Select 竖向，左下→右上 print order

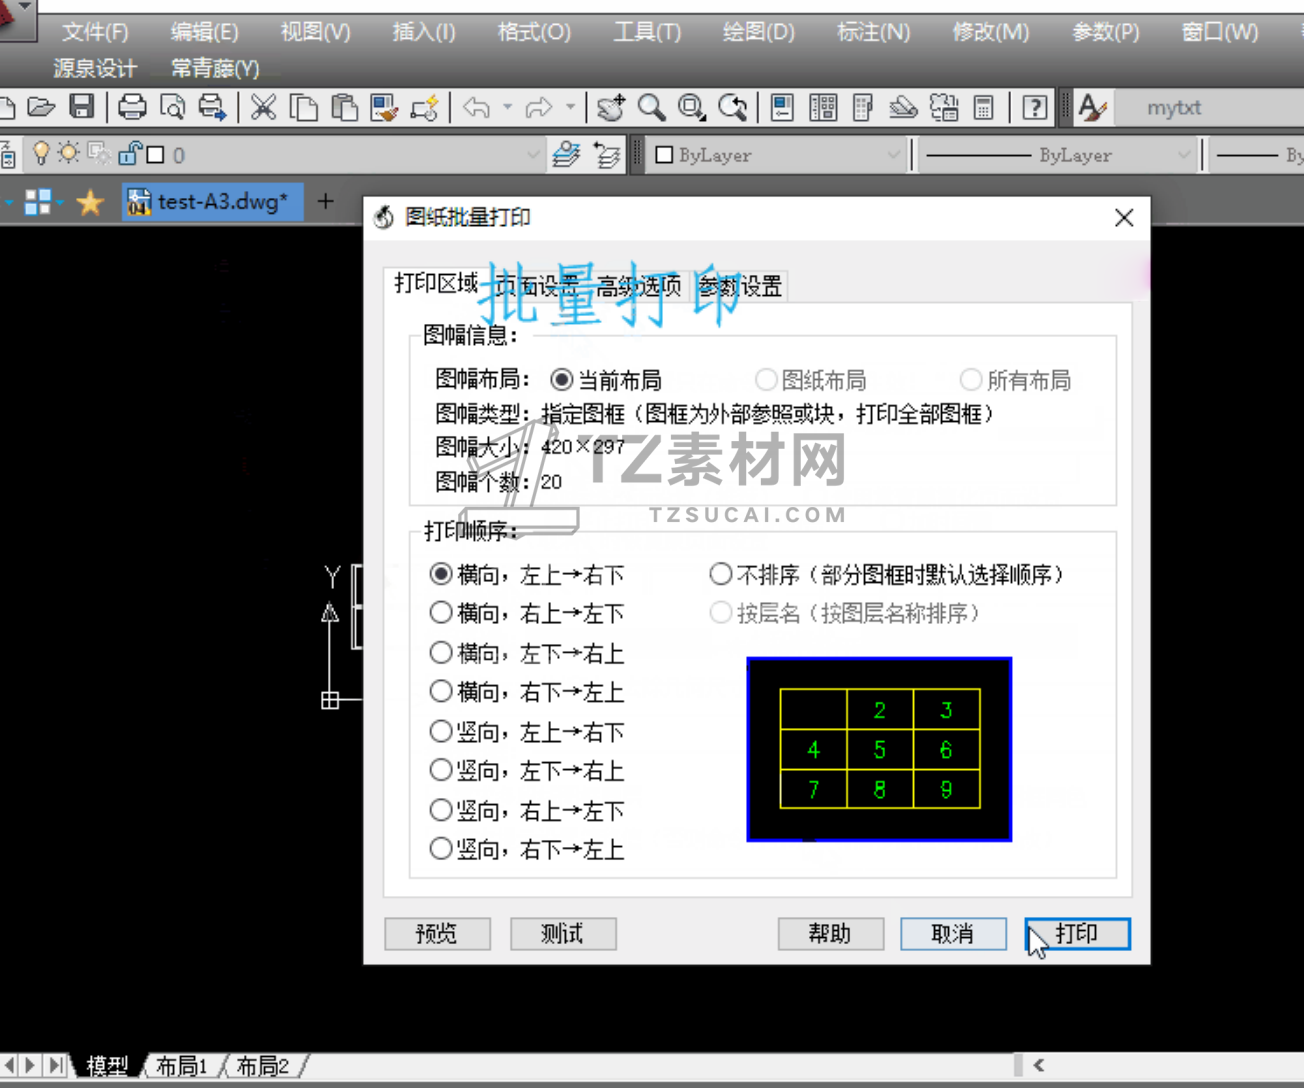527,771
